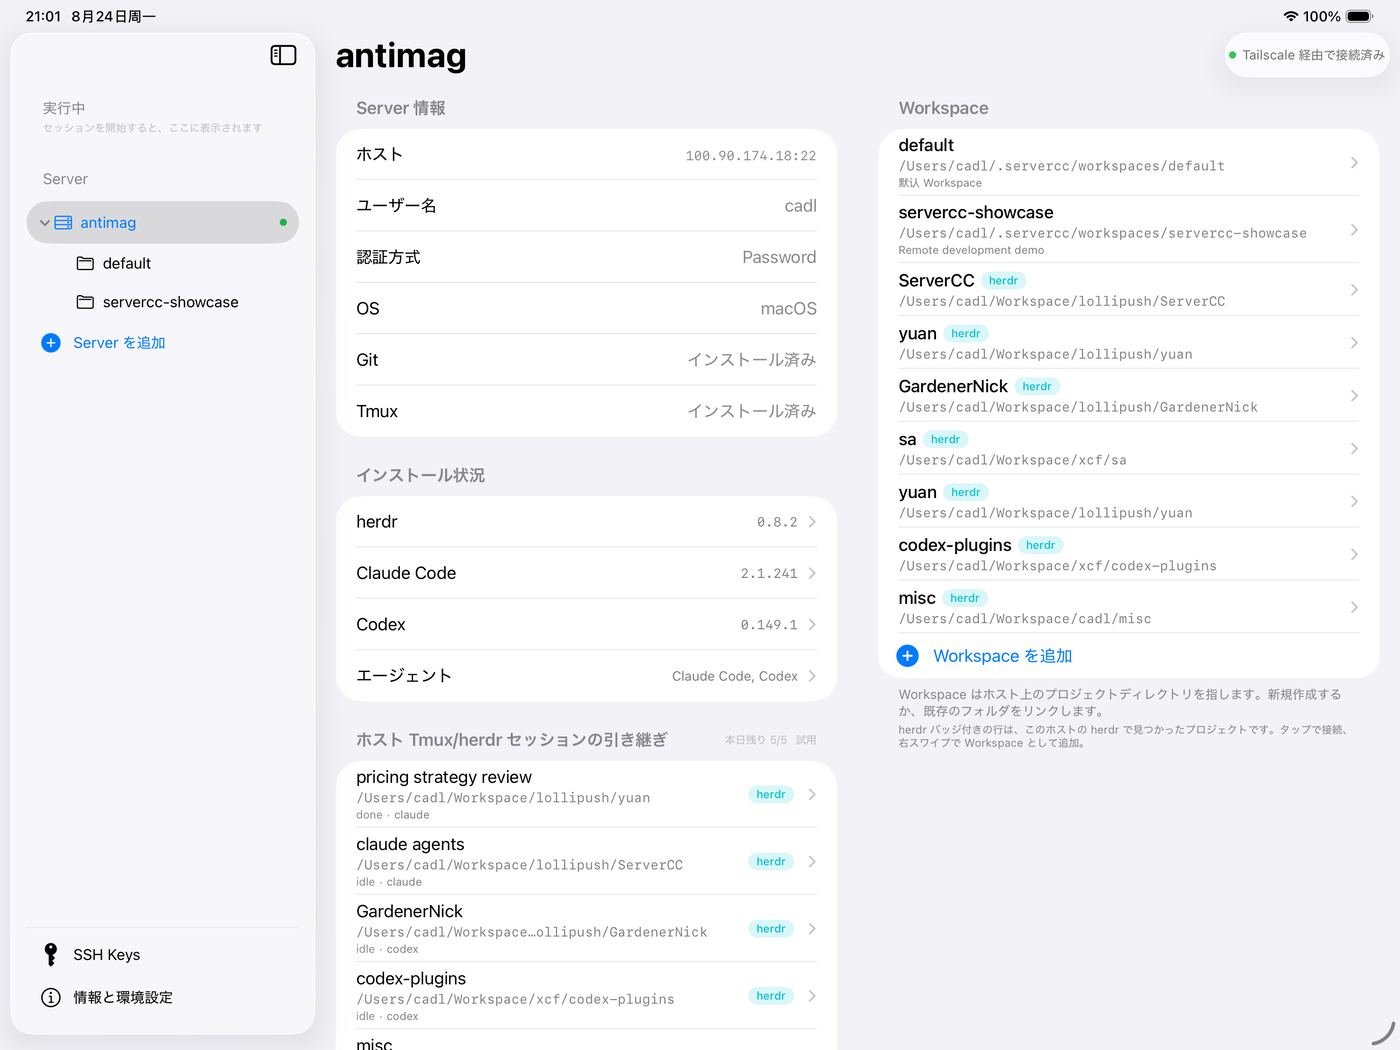Click the green online dot beside antimag
Image resolution: width=1400 pixels, height=1050 pixels.
point(283,223)
